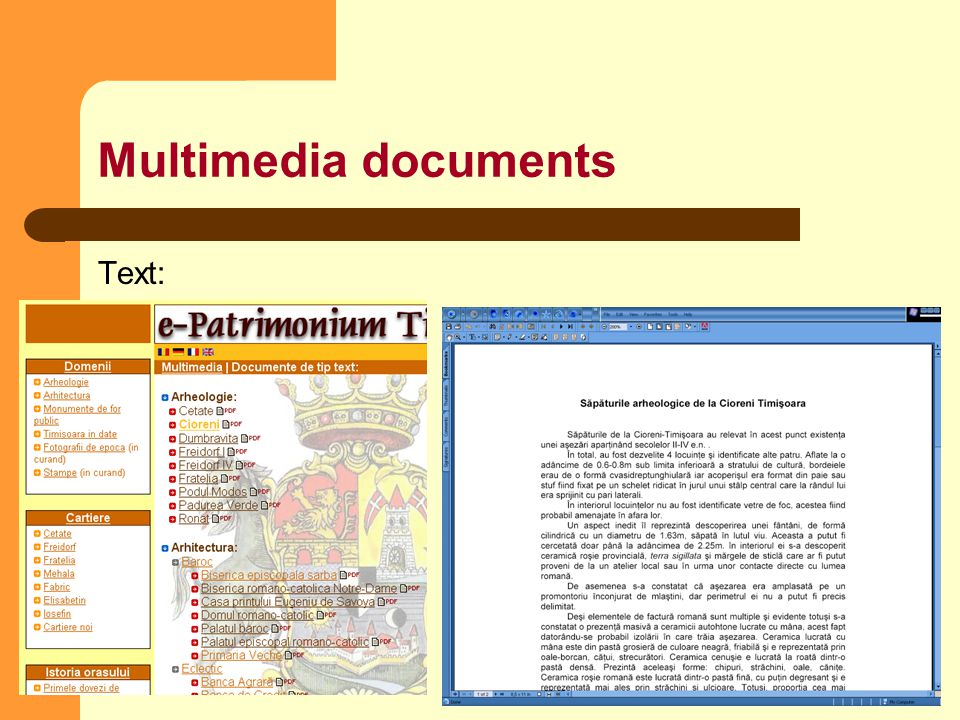This screenshot has width=960, height=720.
Task: Select Fotografii de epoca sidebar link
Action: coord(84,448)
